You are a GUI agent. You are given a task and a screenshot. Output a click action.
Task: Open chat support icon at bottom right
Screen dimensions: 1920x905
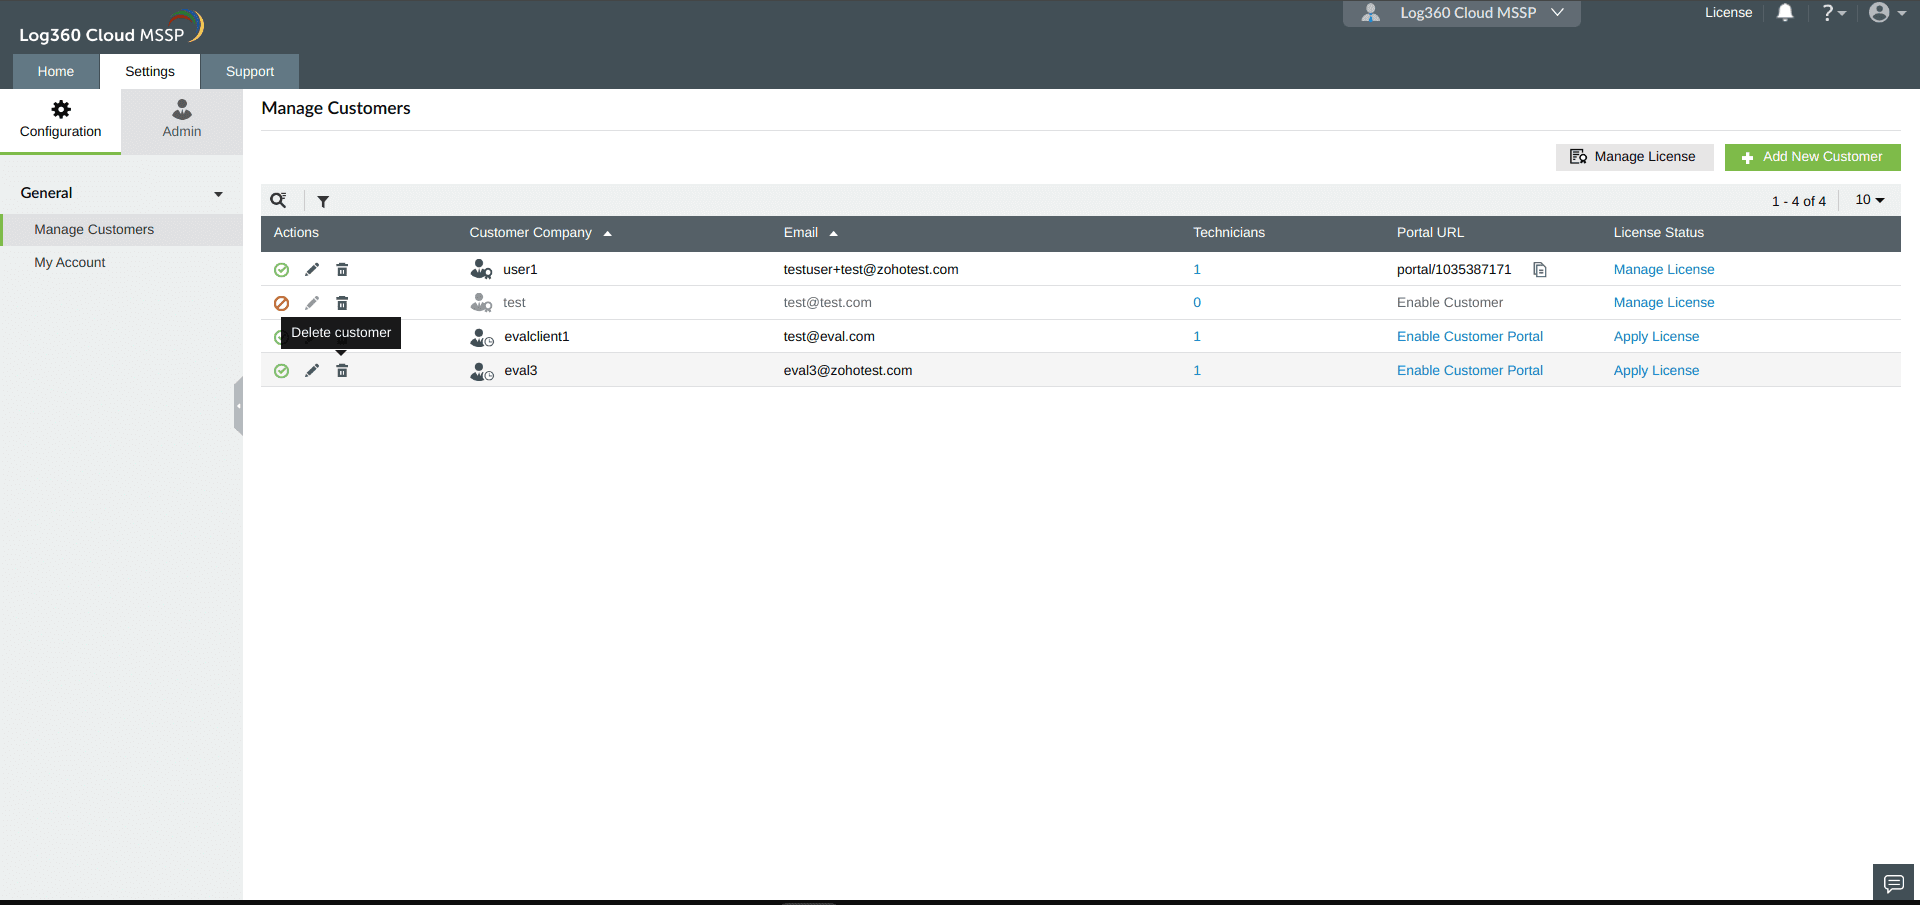tap(1893, 883)
